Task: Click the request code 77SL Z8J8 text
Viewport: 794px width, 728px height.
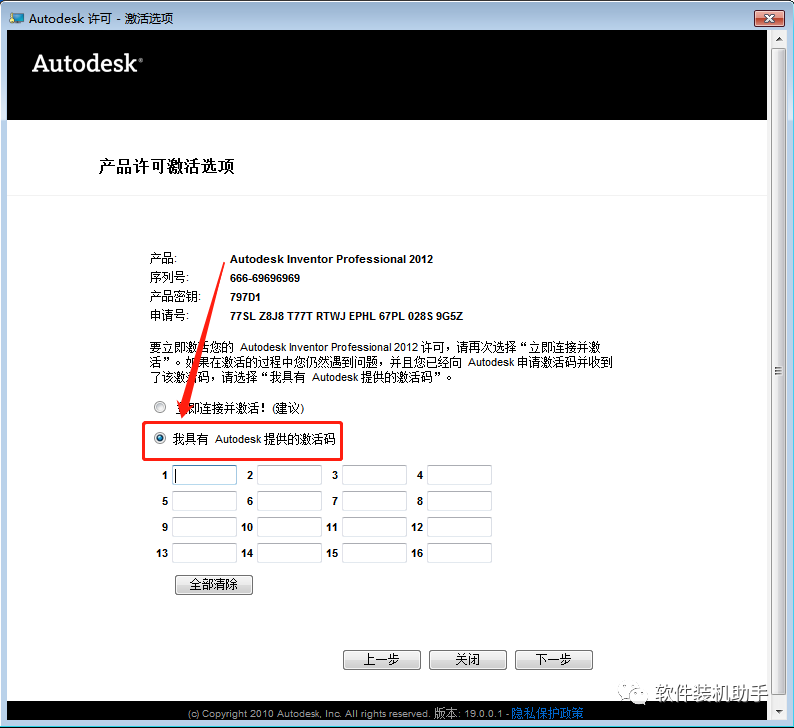Action: pos(346,316)
